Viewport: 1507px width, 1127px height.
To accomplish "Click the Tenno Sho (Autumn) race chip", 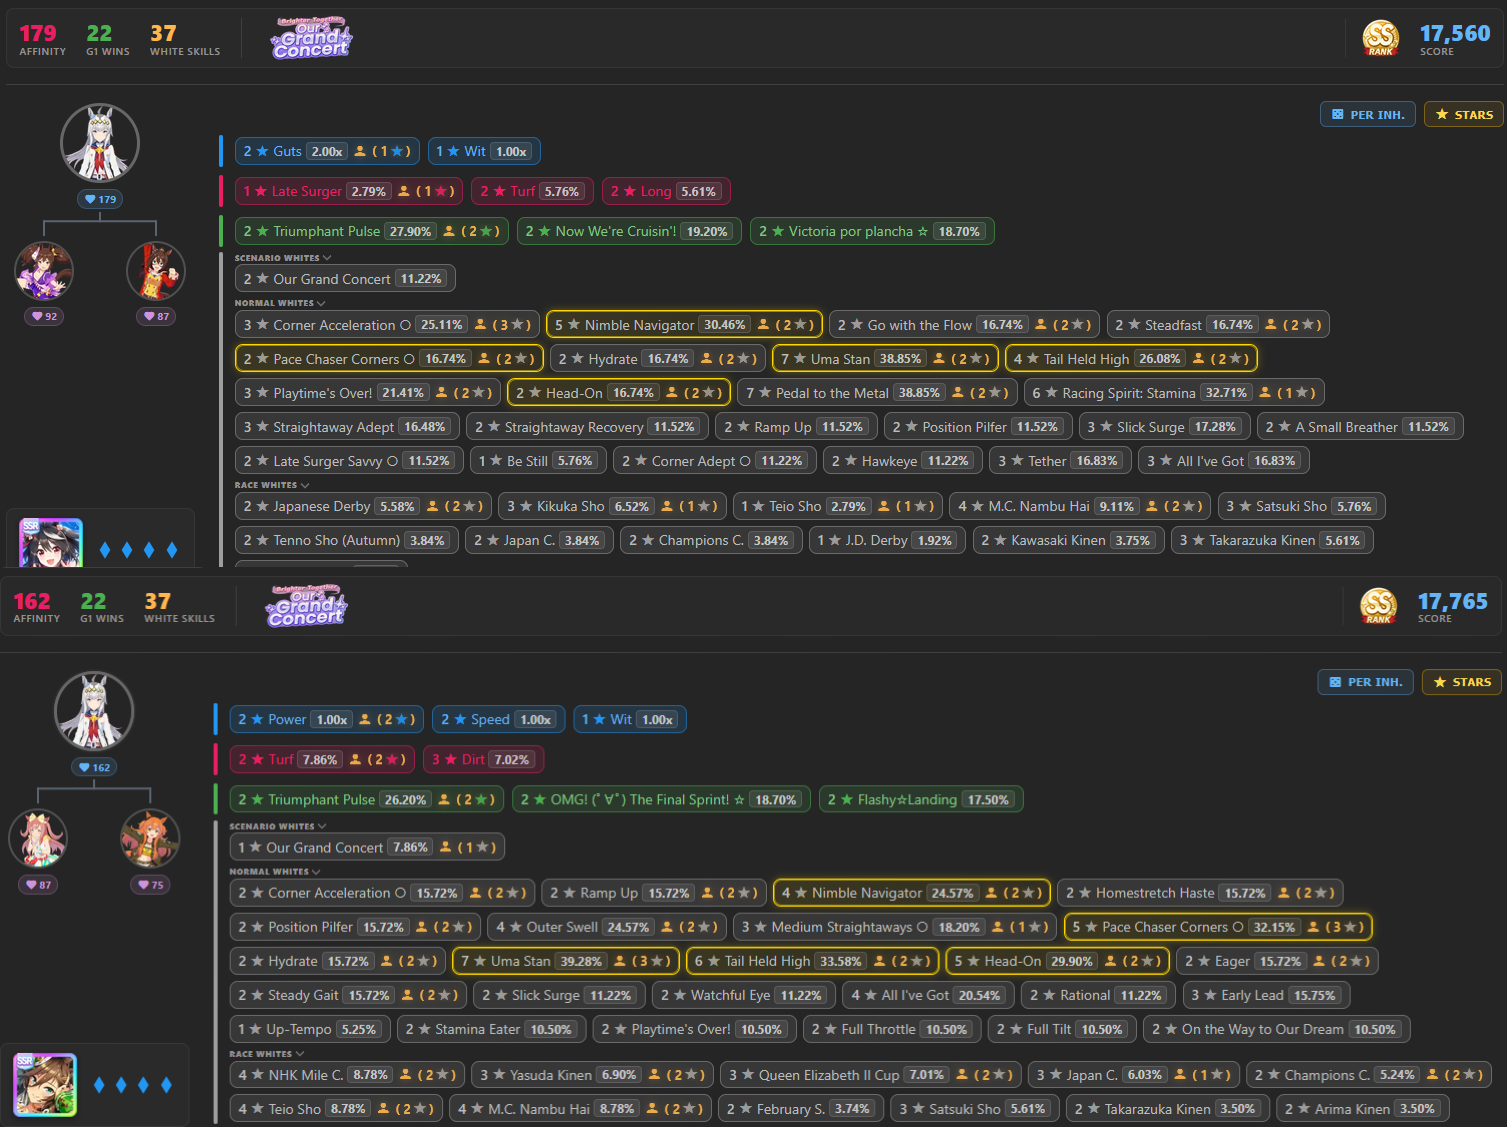I will (347, 540).
